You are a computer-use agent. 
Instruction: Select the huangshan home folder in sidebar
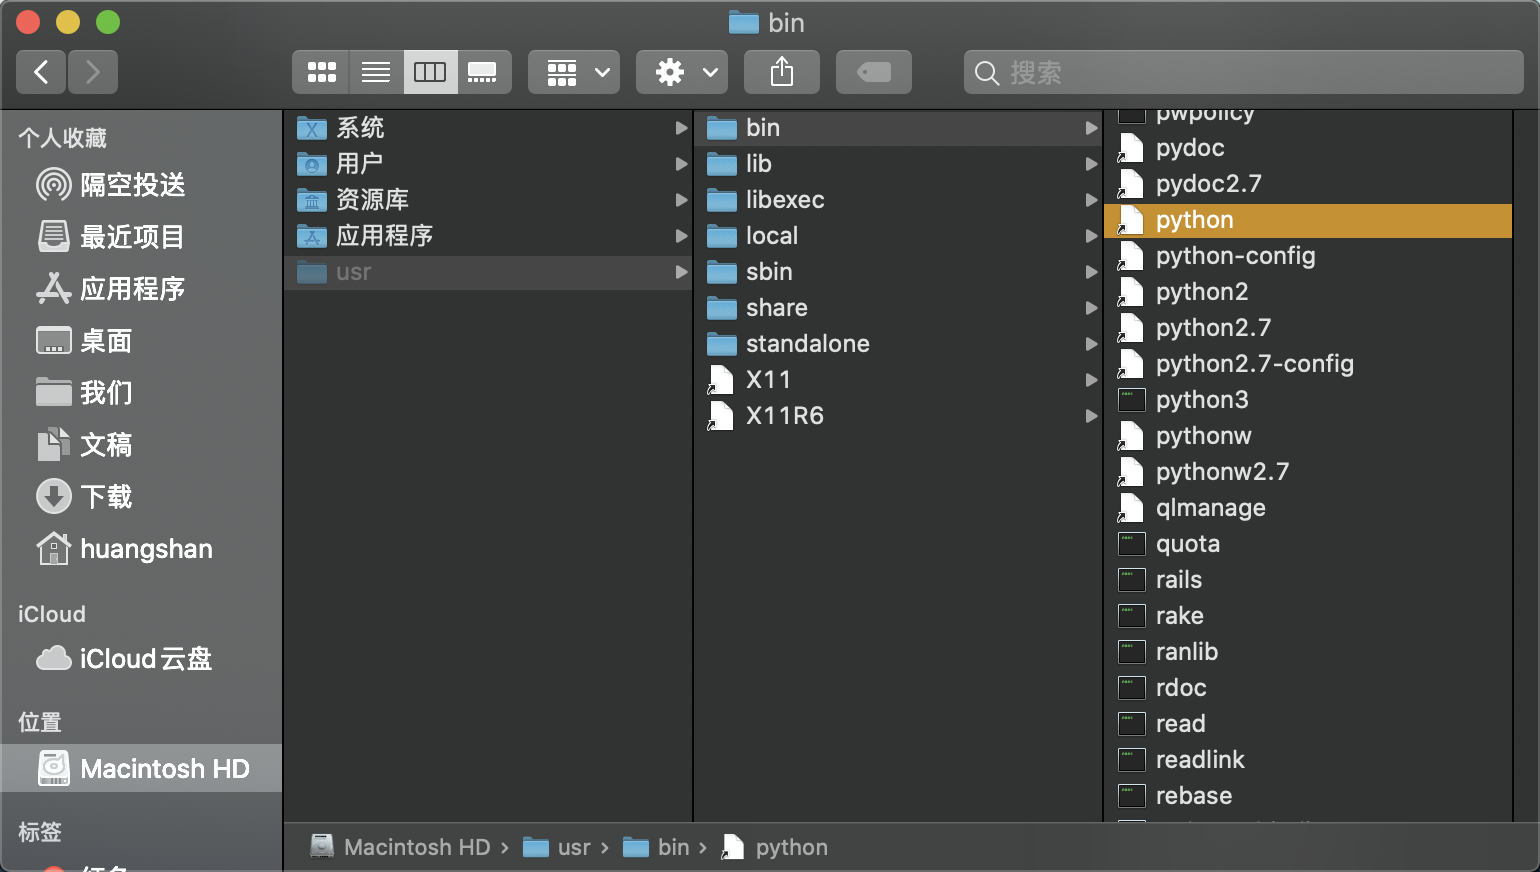tap(145, 548)
